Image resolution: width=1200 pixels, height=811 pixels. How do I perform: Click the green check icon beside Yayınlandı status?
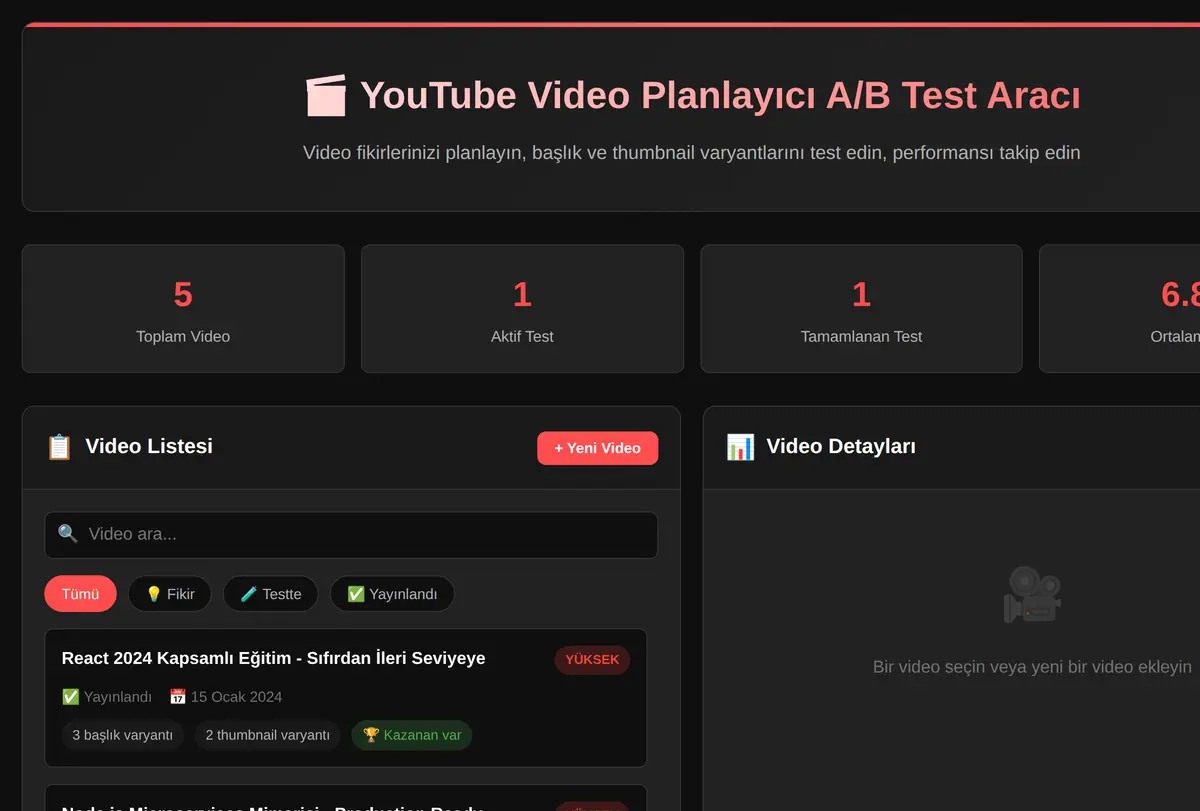click(70, 697)
